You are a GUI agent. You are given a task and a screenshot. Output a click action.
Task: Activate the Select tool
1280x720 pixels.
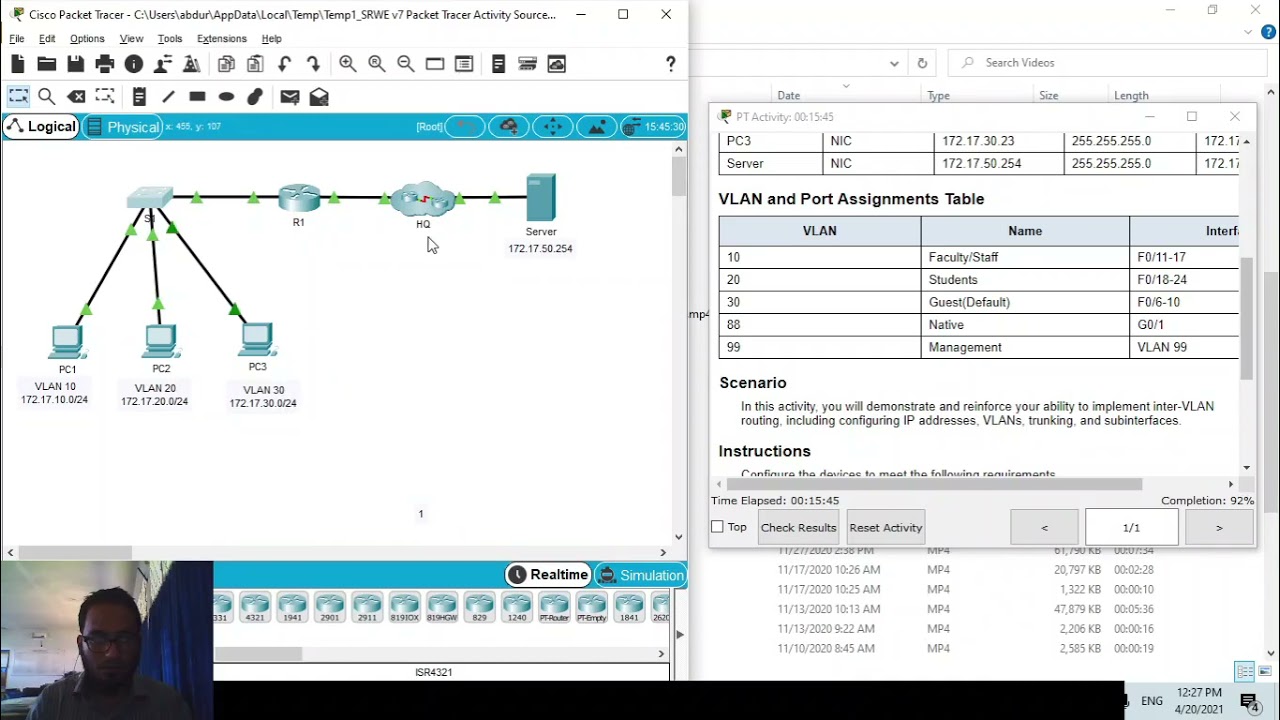[18, 97]
